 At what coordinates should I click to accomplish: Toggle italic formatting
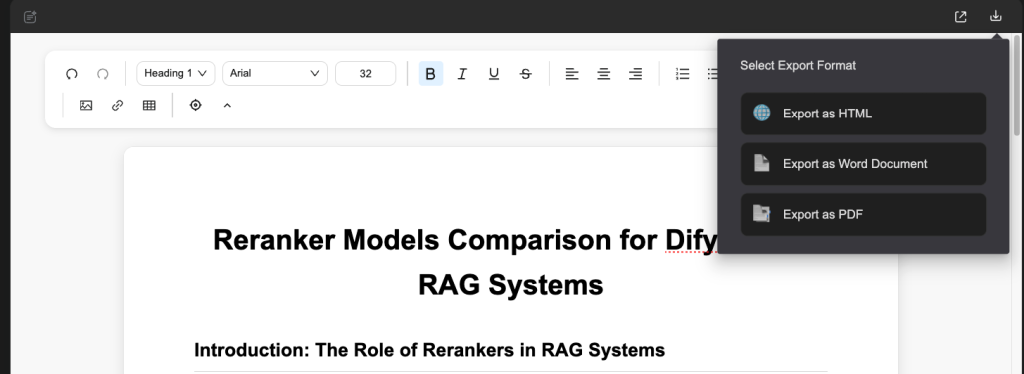point(462,74)
